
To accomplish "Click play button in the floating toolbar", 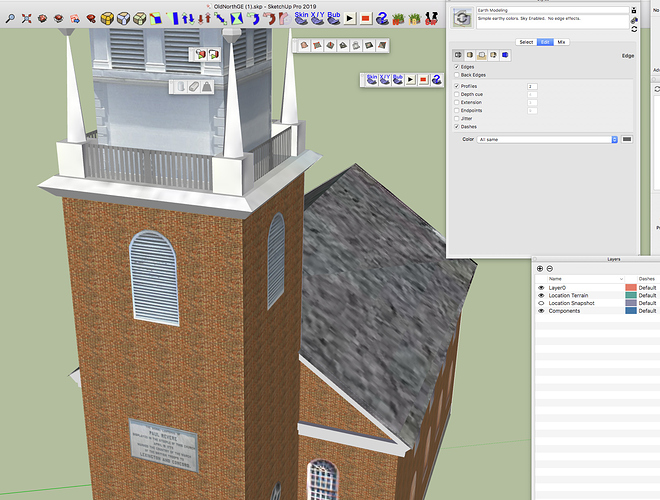I will (x=410, y=80).
